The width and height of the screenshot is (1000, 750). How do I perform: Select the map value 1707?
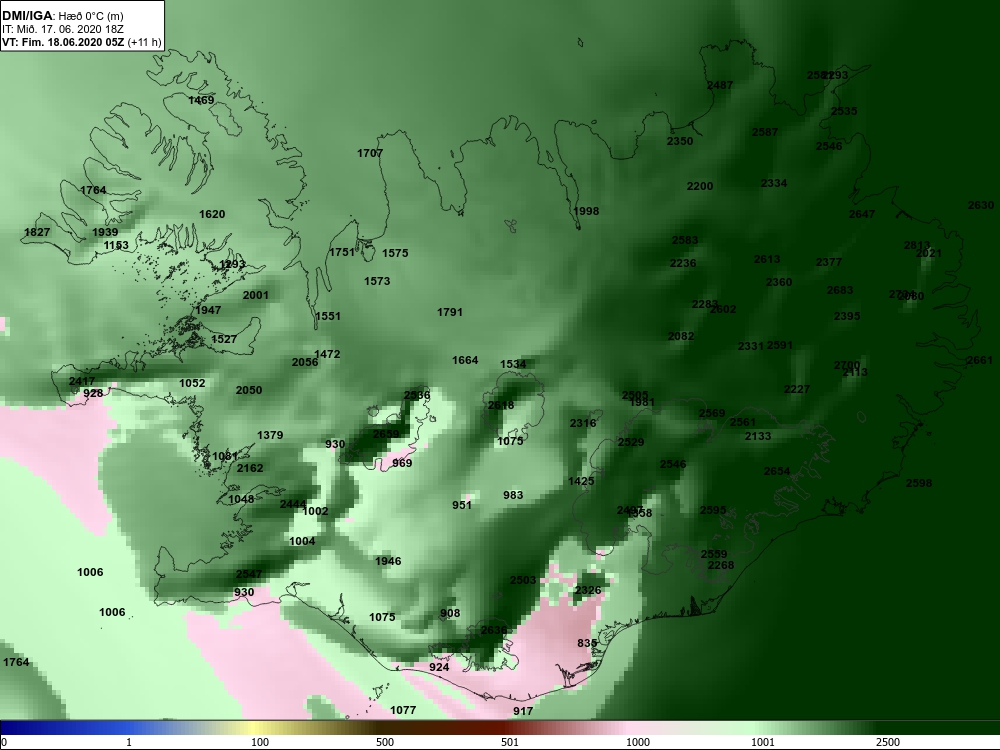[x=370, y=153]
